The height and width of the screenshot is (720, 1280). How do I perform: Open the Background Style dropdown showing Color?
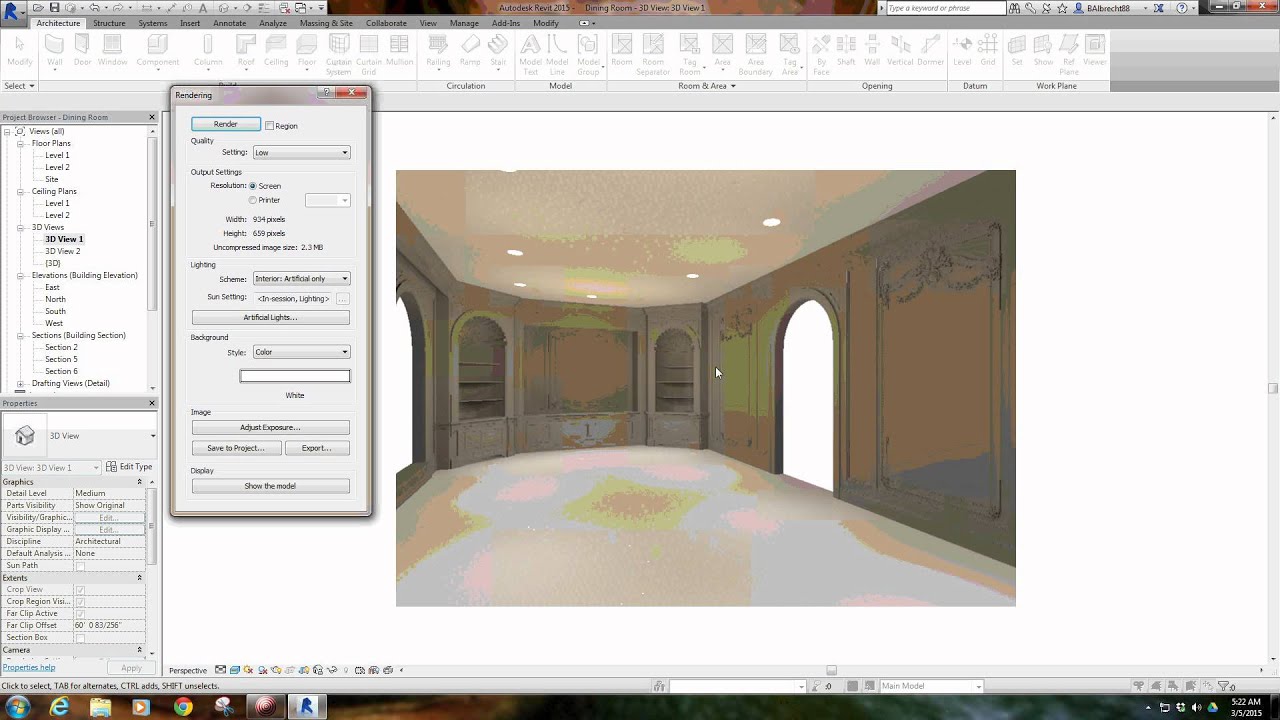click(301, 352)
